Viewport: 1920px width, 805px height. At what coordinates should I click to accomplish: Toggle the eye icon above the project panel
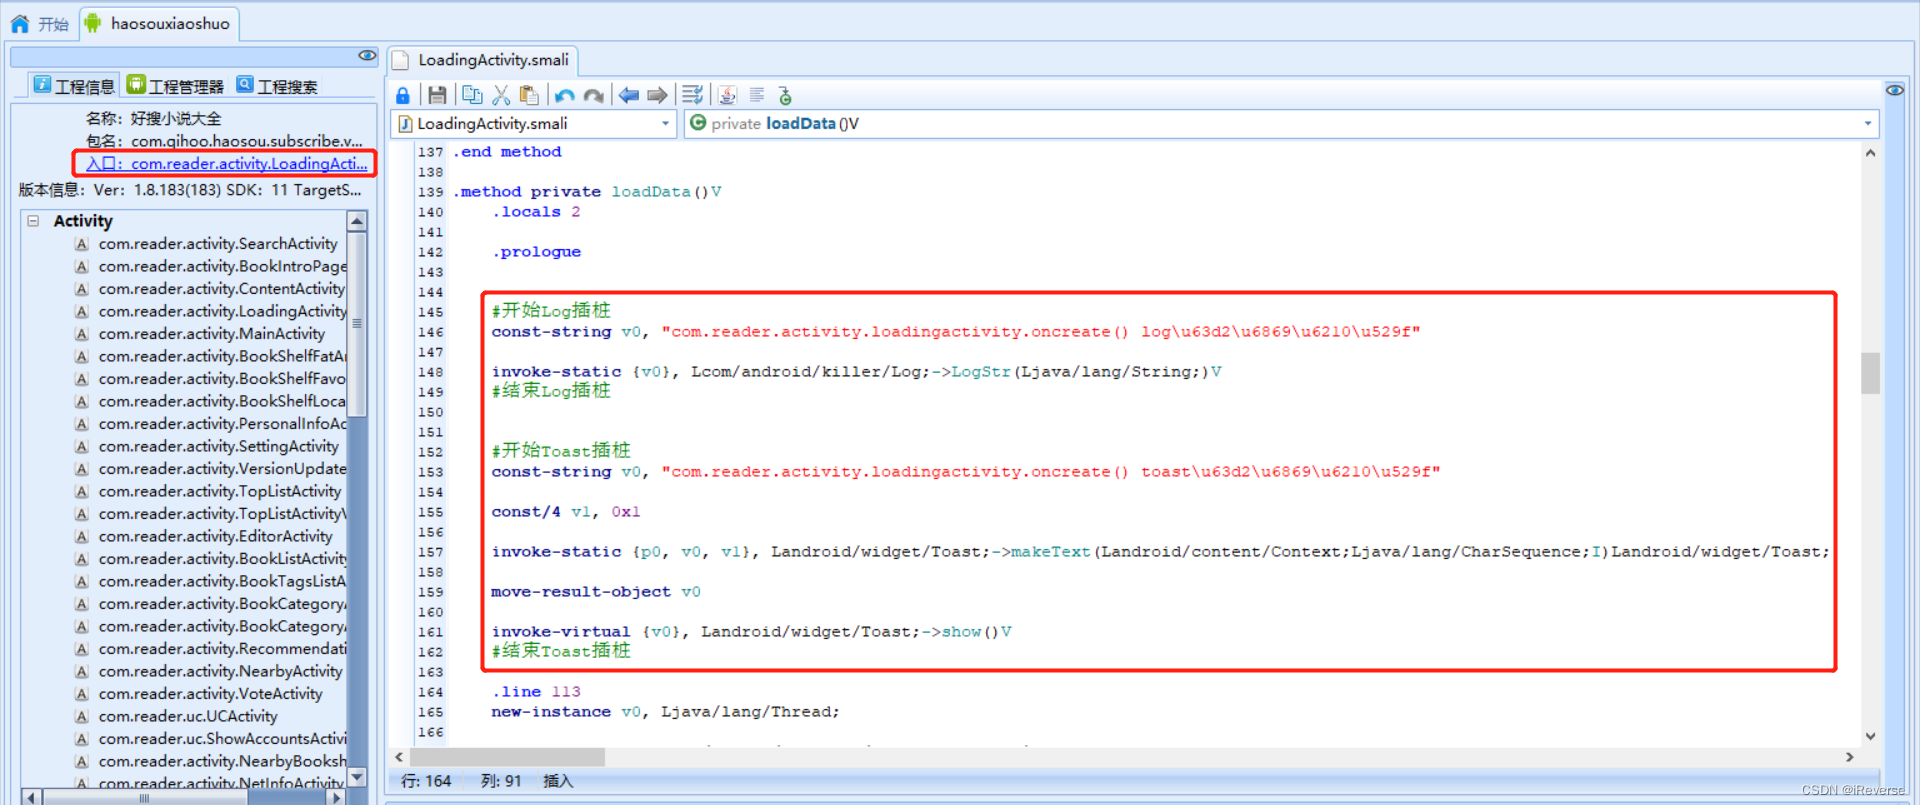[x=367, y=55]
